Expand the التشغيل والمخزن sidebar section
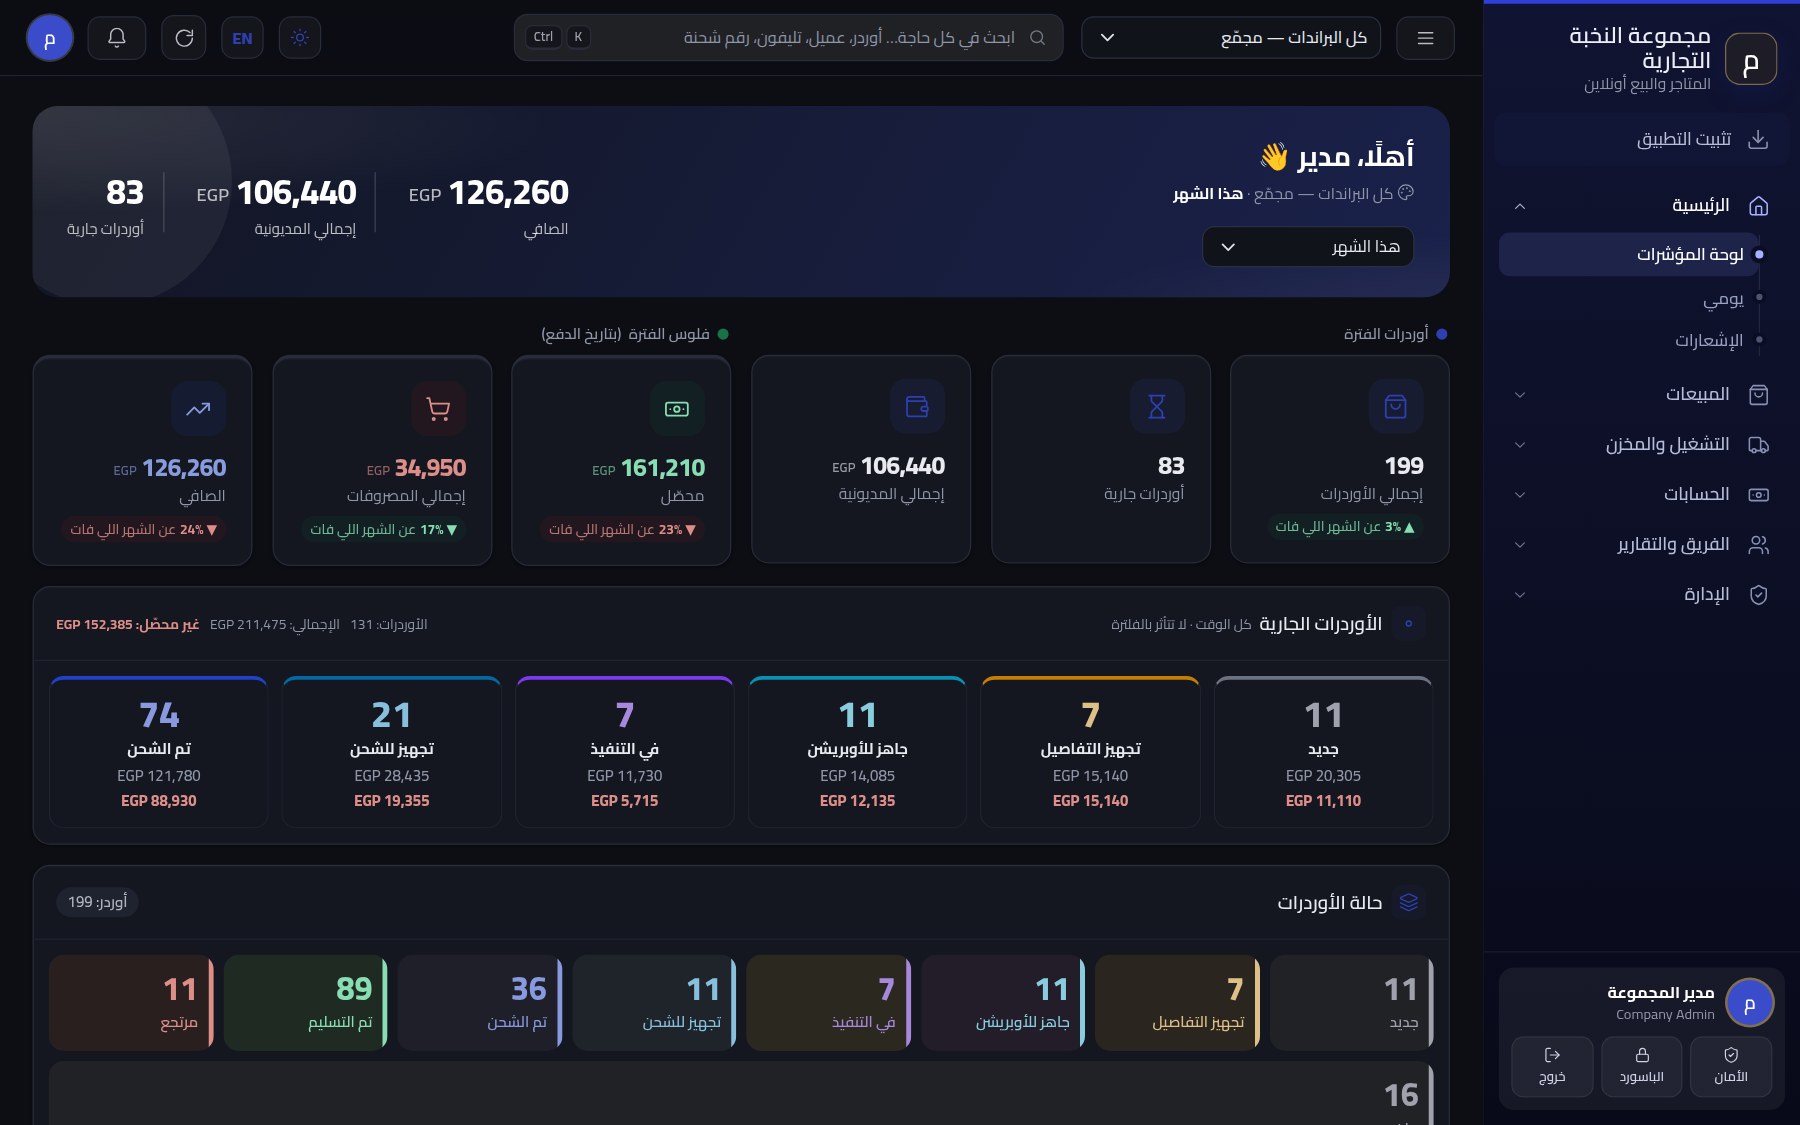This screenshot has height=1125, width=1800. (x=1641, y=445)
